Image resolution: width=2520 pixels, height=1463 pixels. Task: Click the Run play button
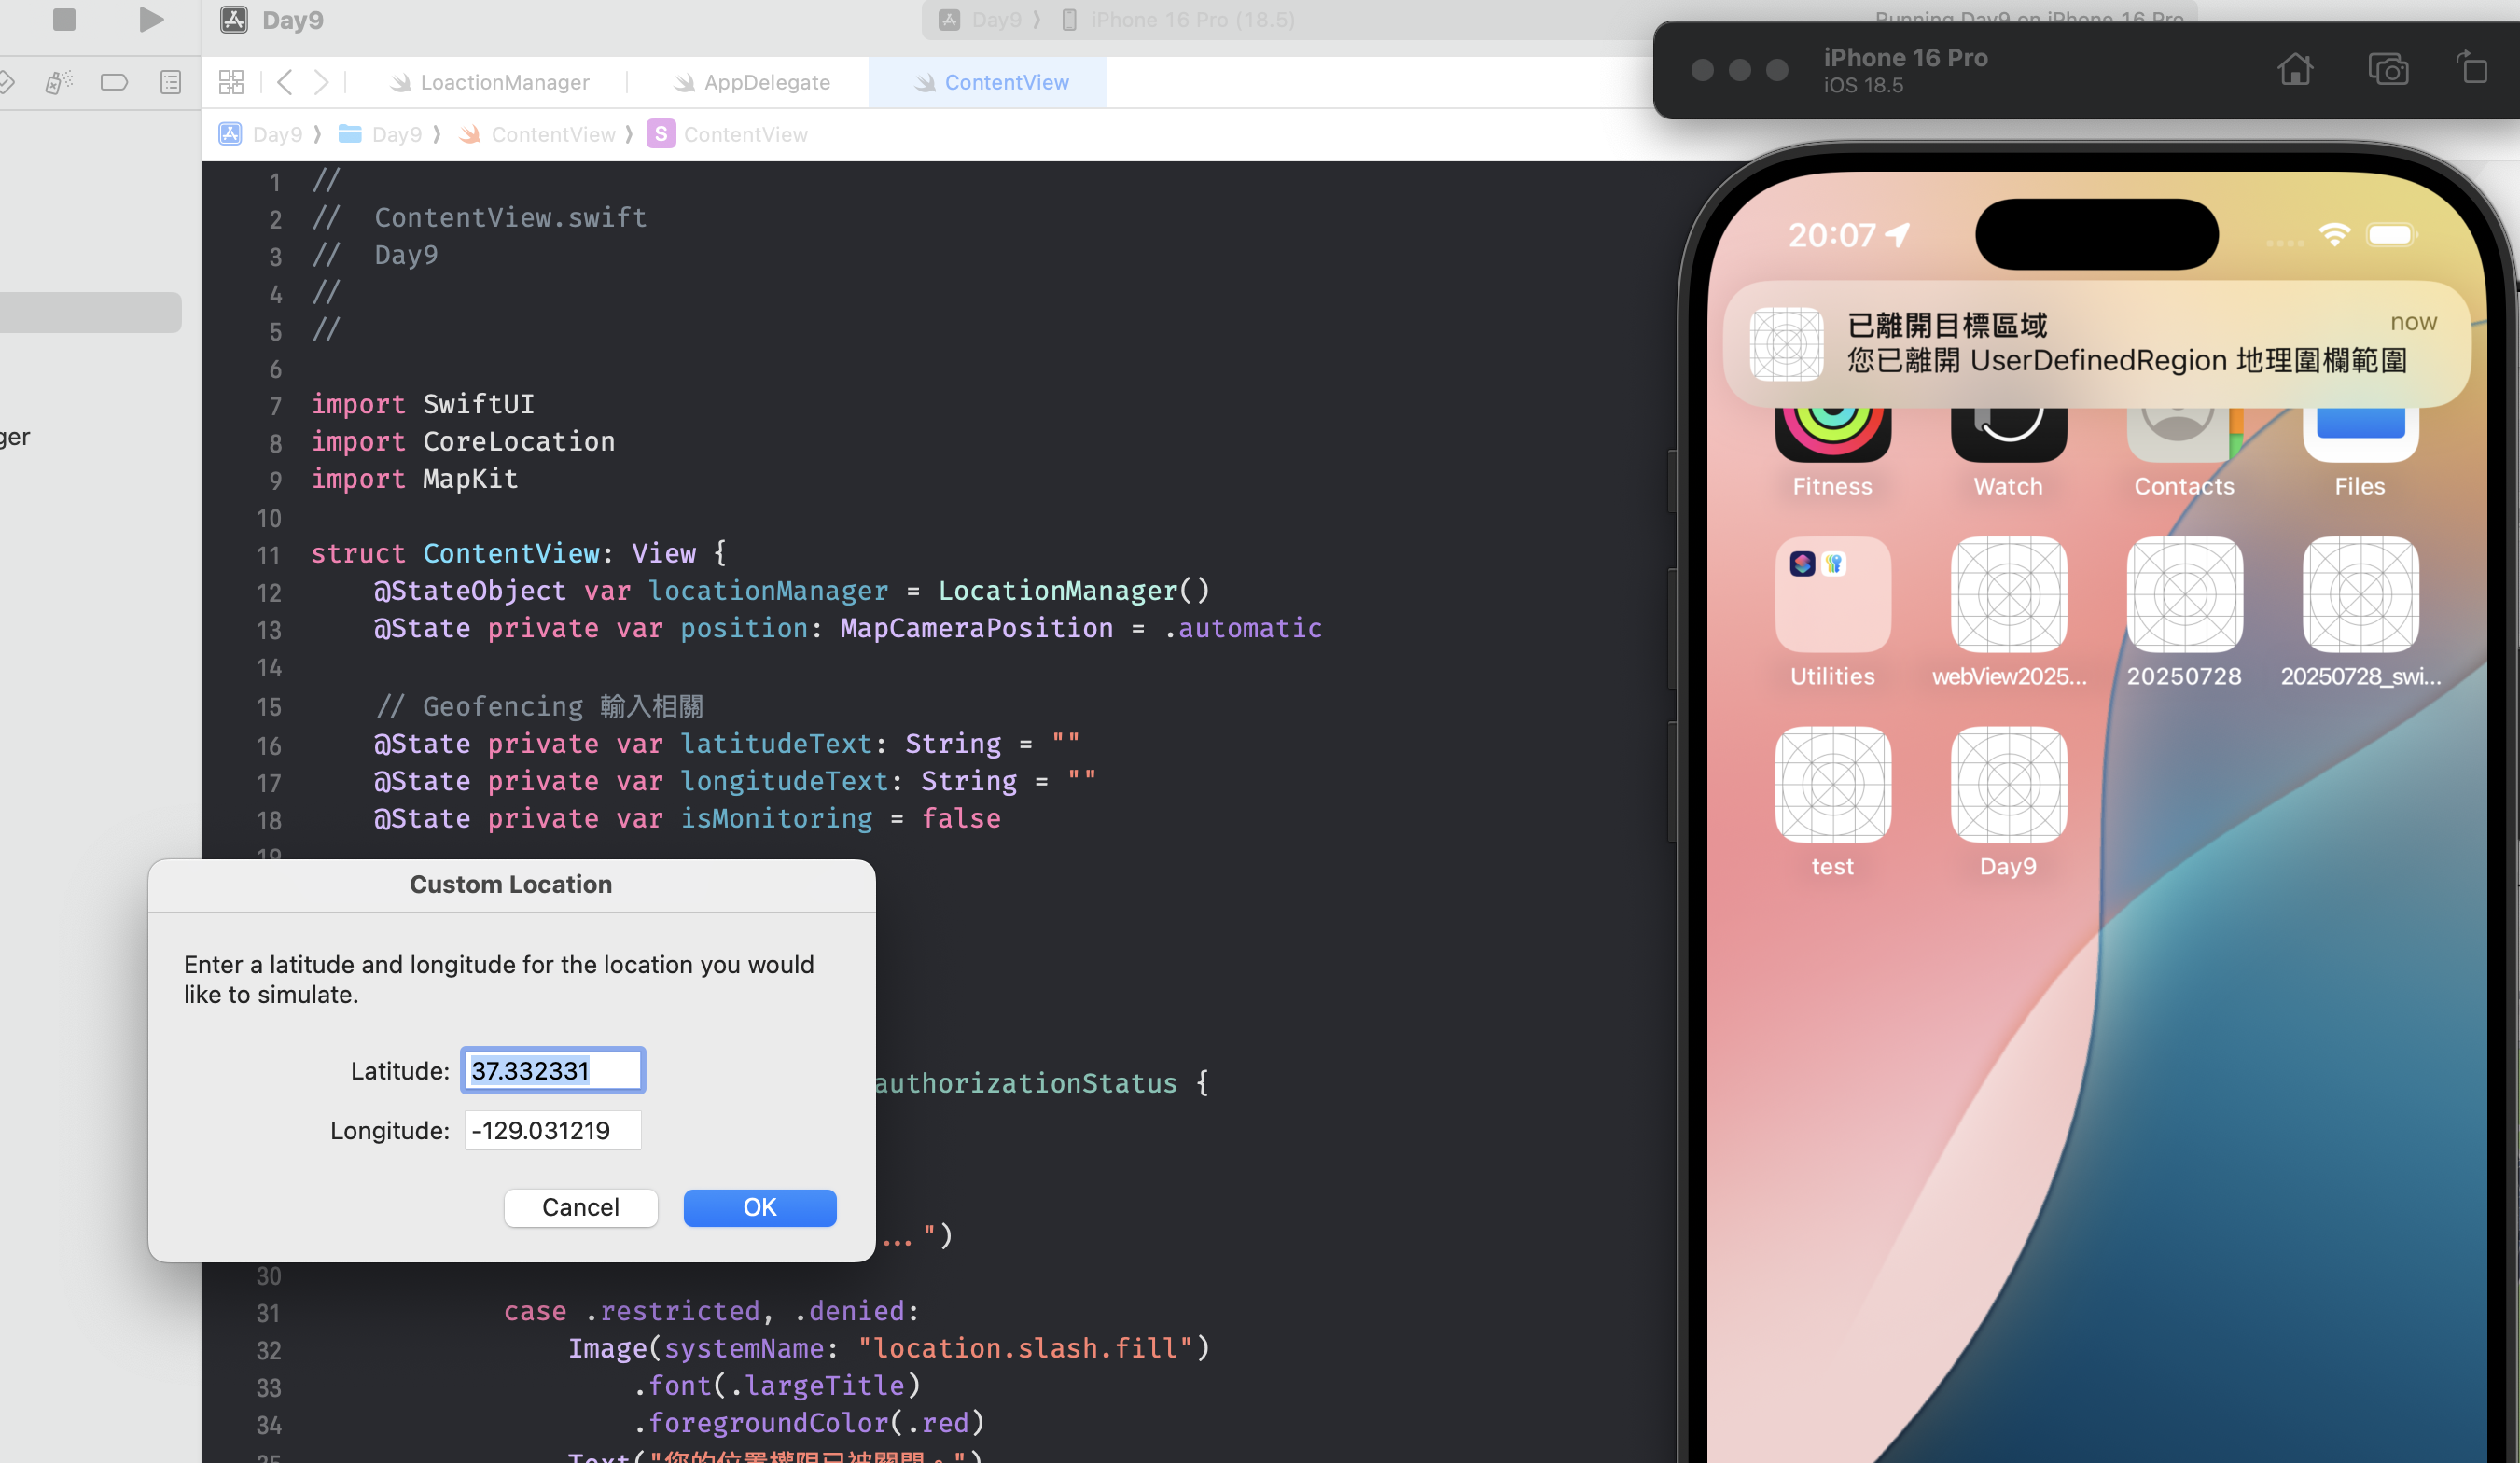click(151, 19)
